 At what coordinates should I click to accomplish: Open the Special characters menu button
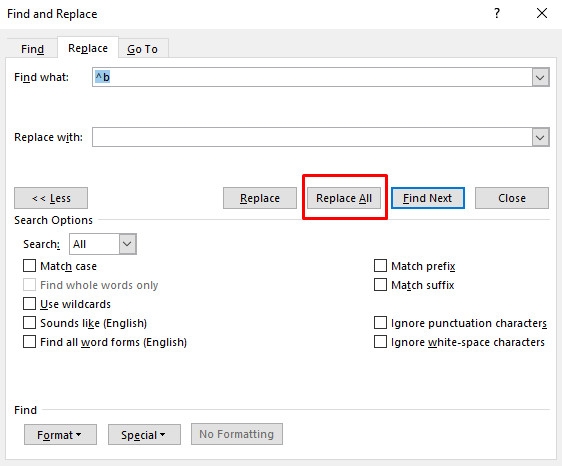144,434
